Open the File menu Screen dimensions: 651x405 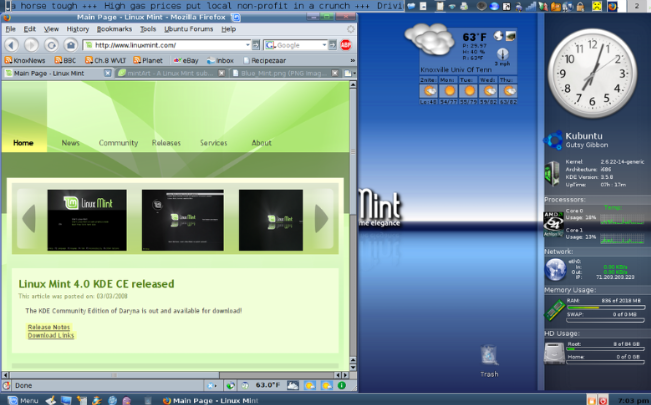[x=10, y=29]
